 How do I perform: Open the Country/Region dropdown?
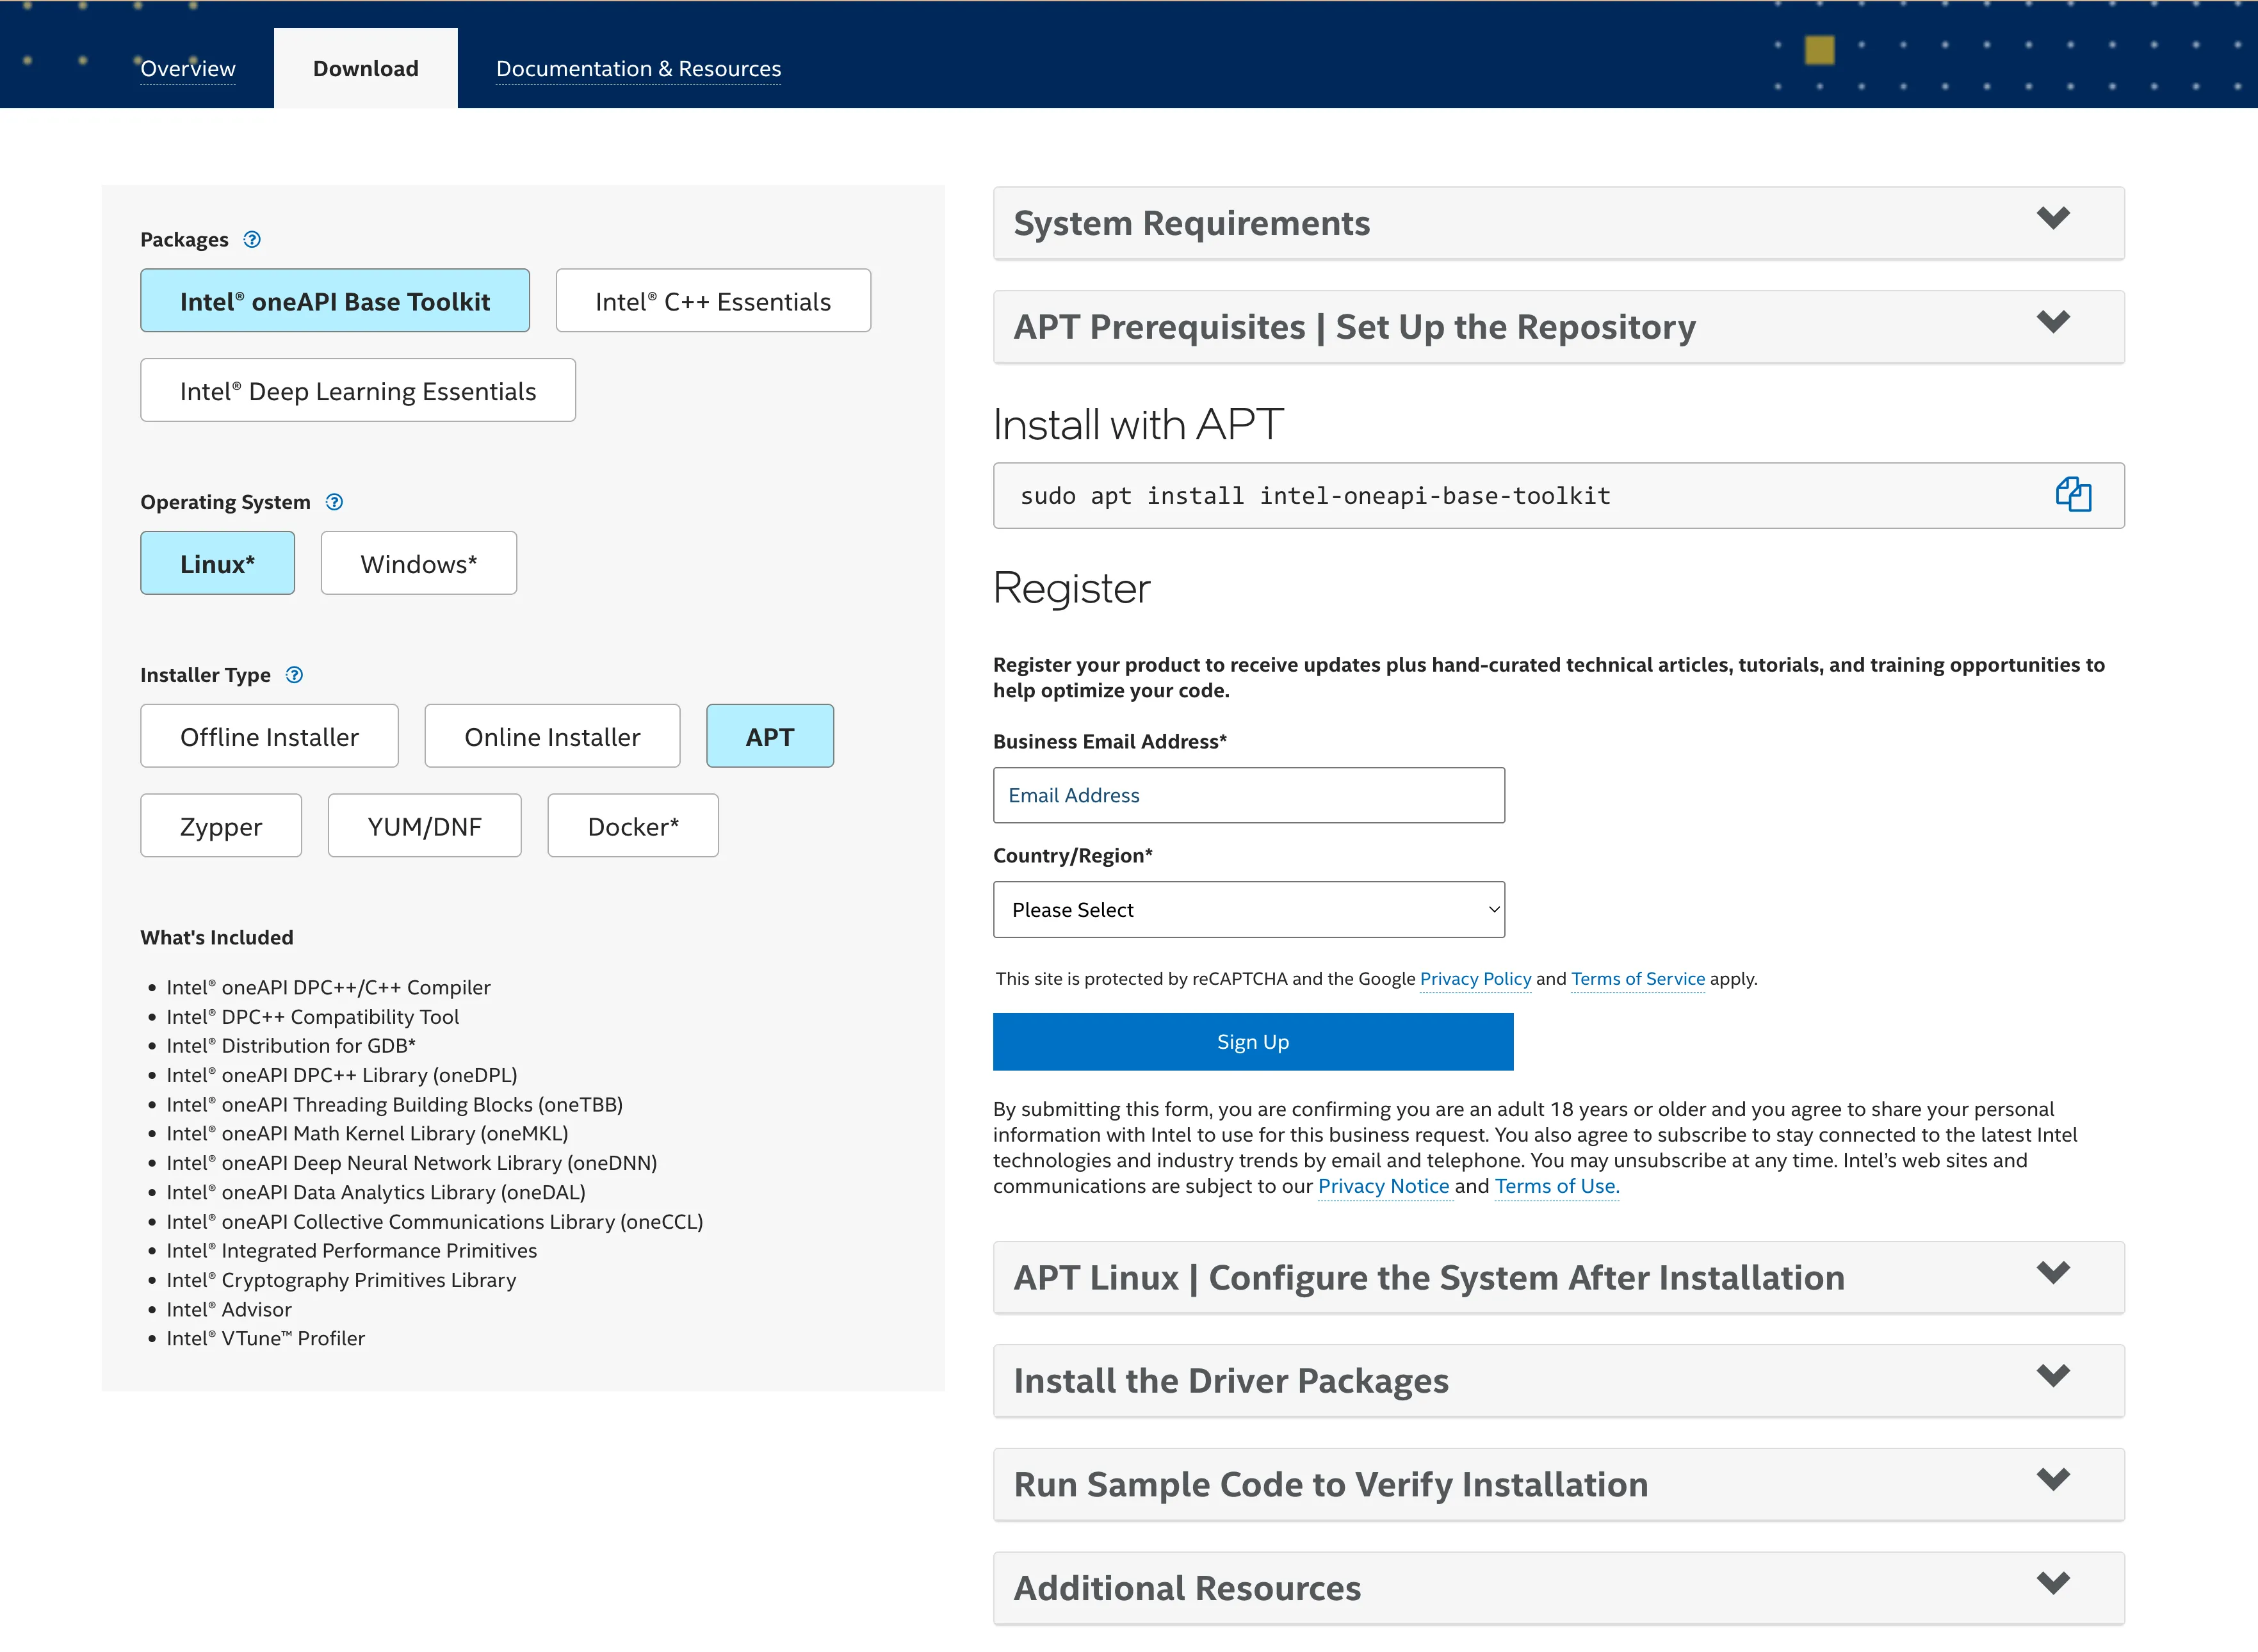pos(1248,909)
